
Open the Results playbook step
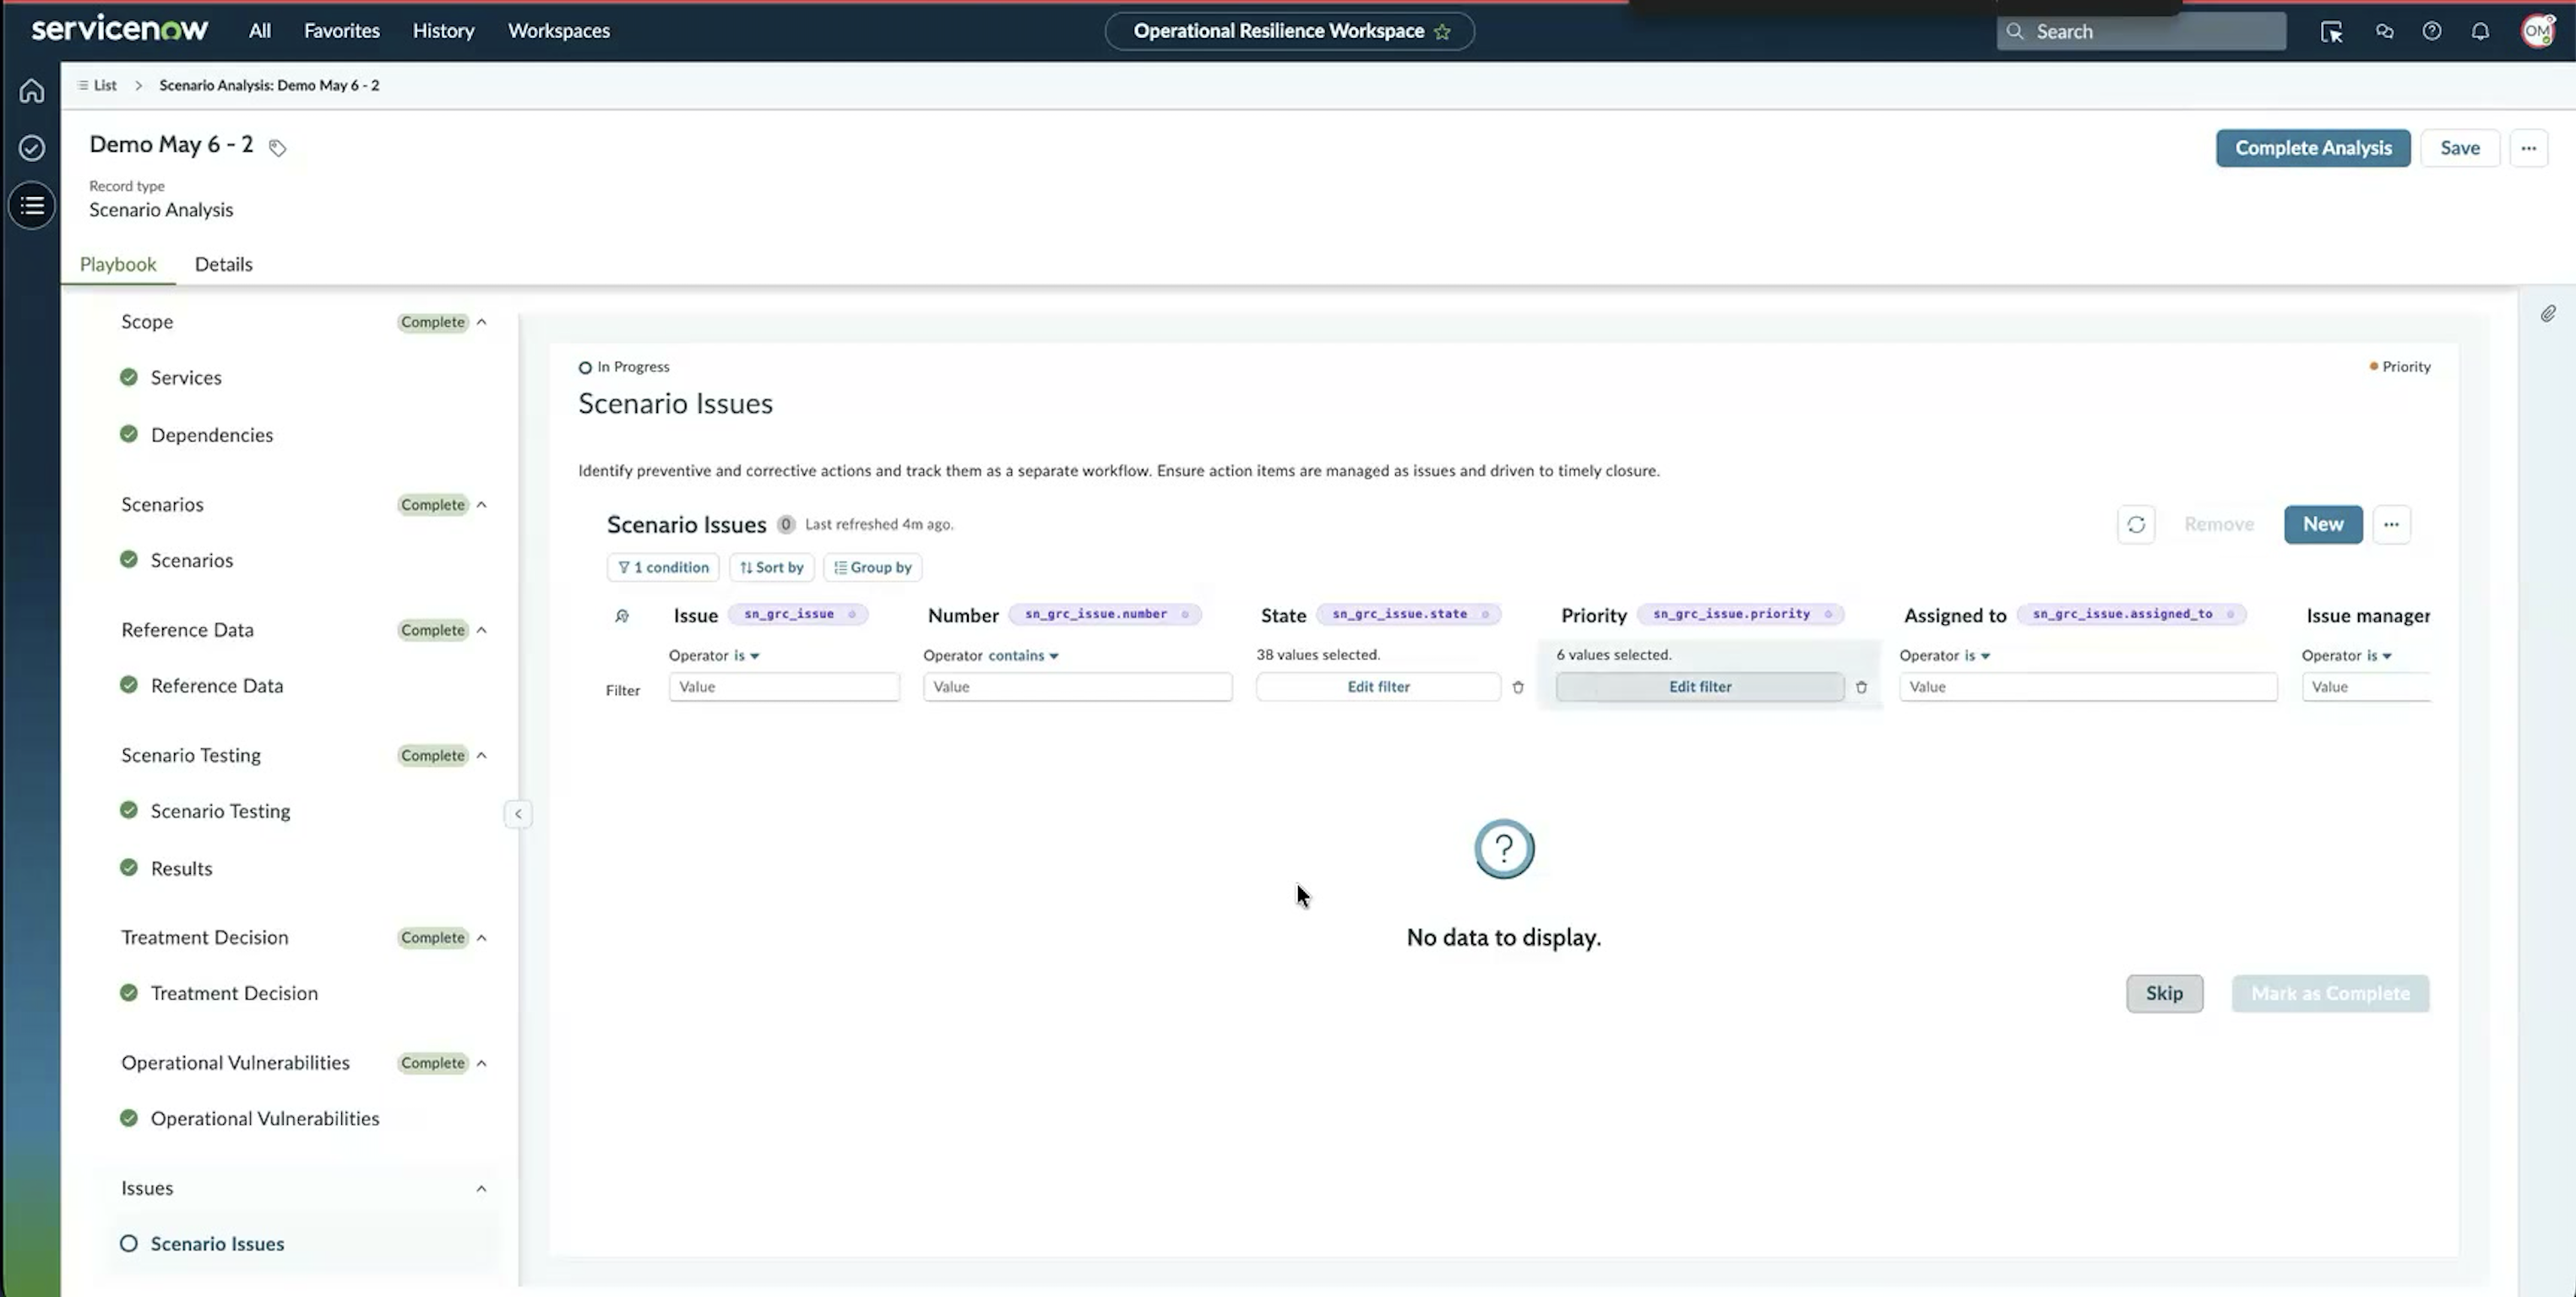[181, 869]
